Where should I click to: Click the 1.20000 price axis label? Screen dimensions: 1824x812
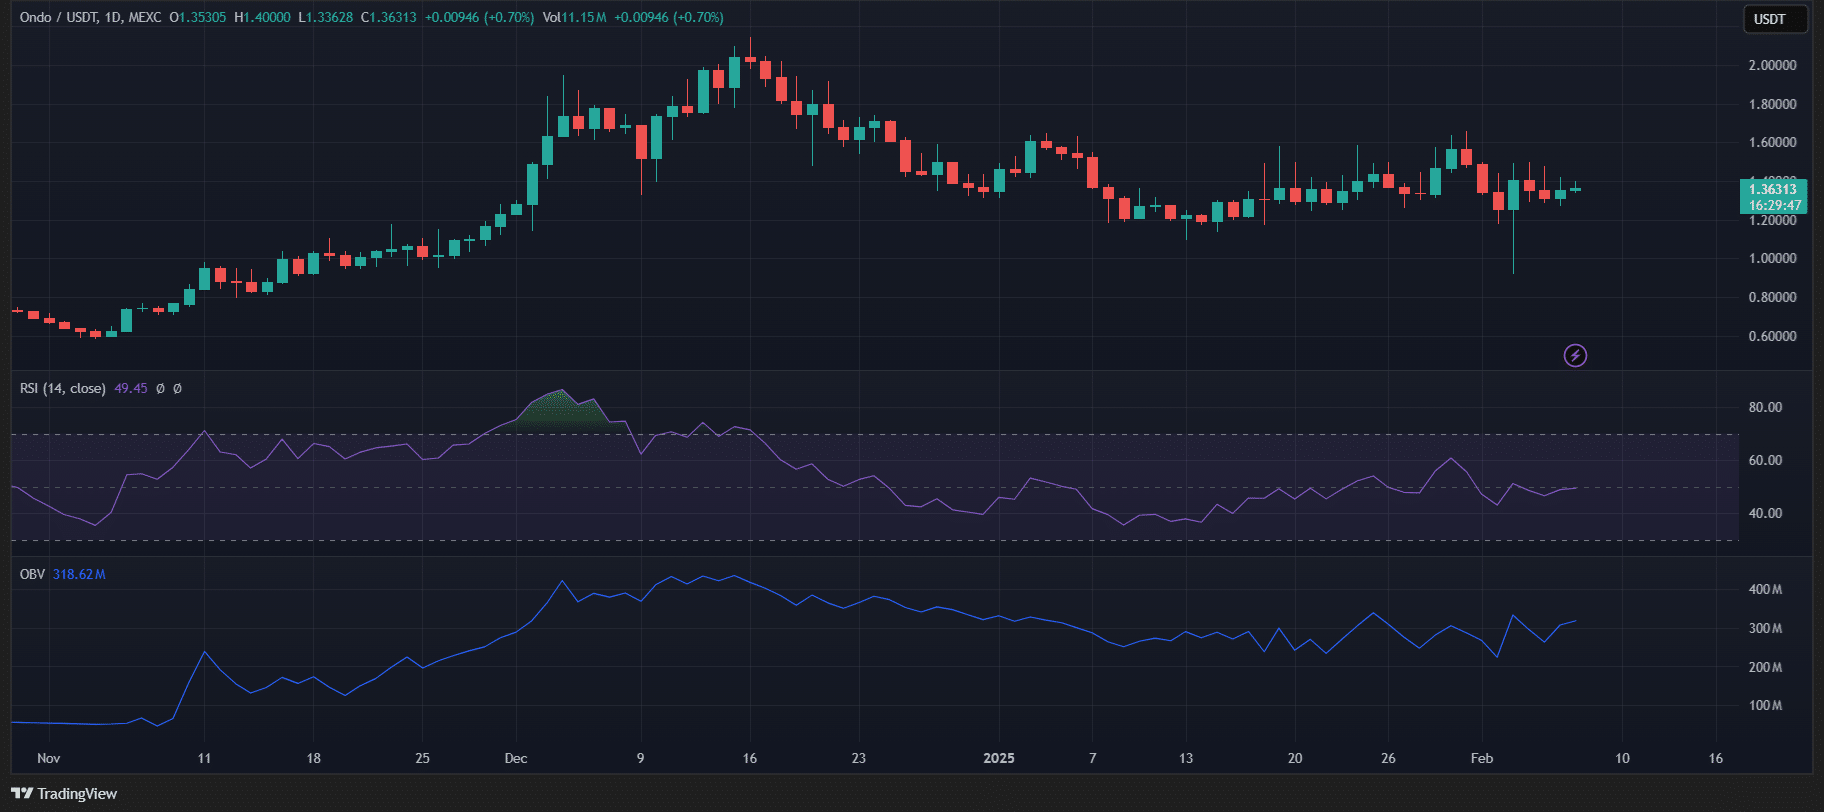click(1772, 220)
